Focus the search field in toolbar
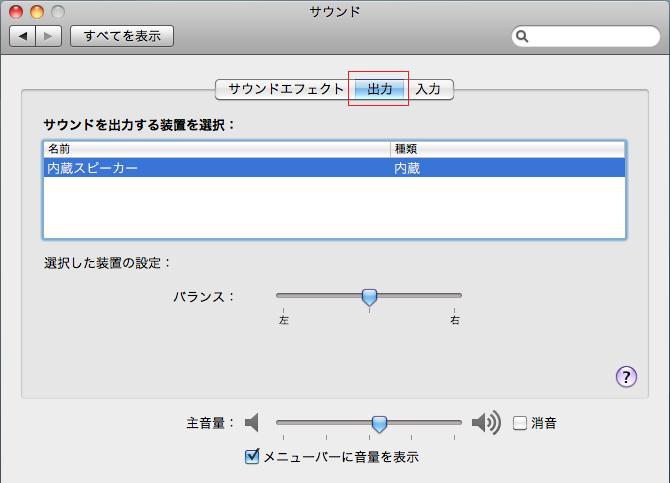This screenshot has width=670, height=483. tap(586, 36)
